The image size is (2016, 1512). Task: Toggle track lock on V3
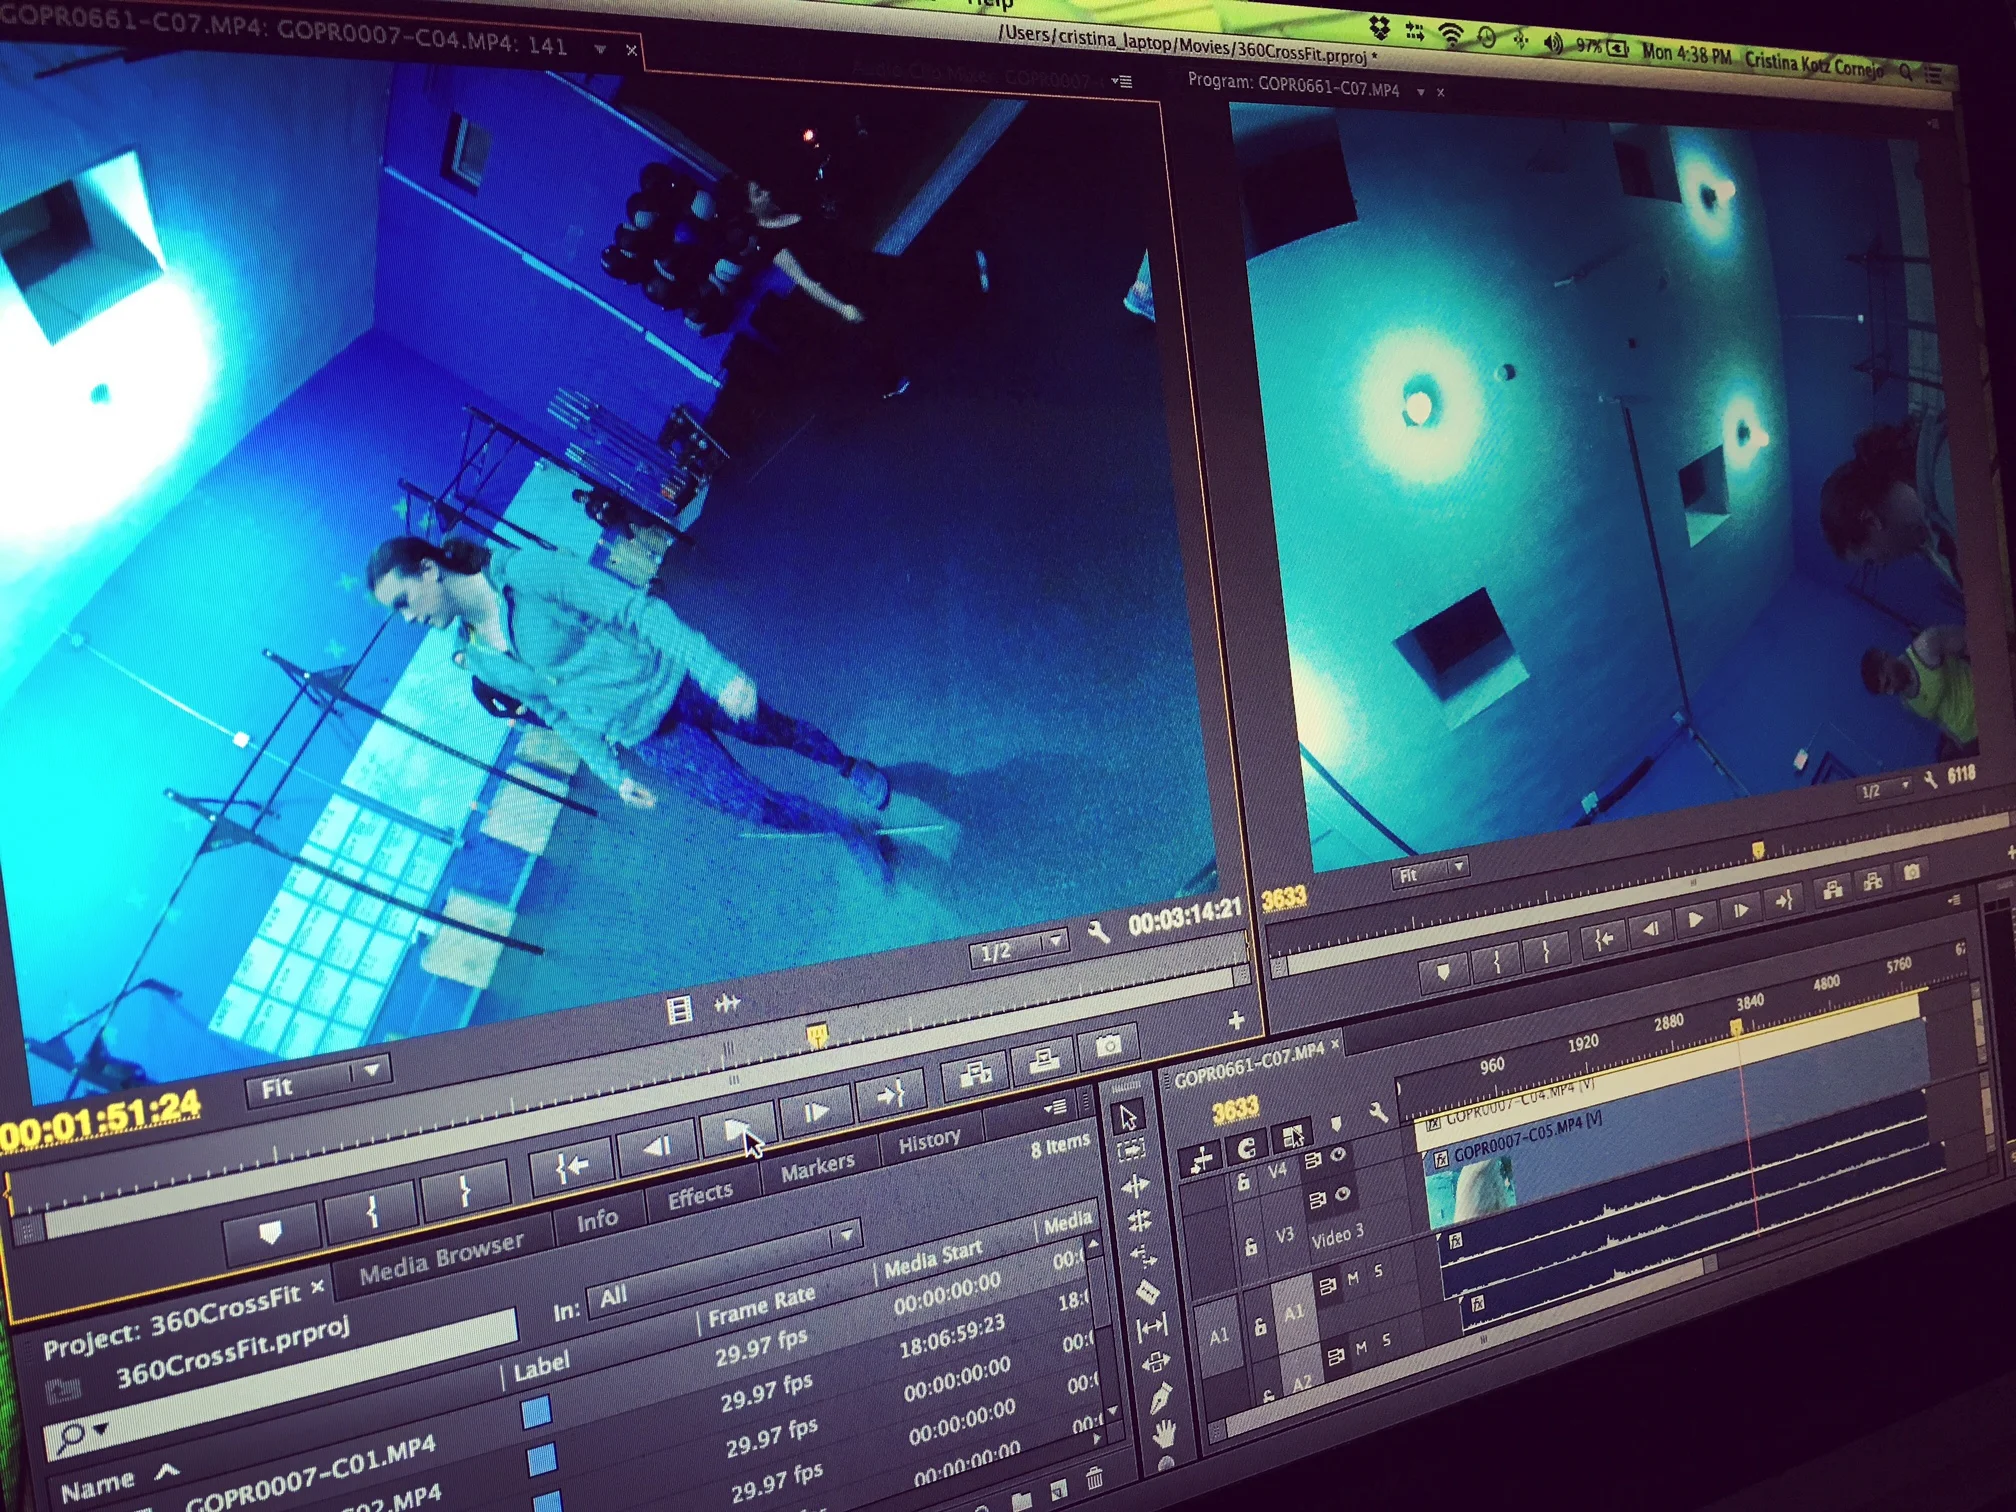[x=1250, y=1247]
